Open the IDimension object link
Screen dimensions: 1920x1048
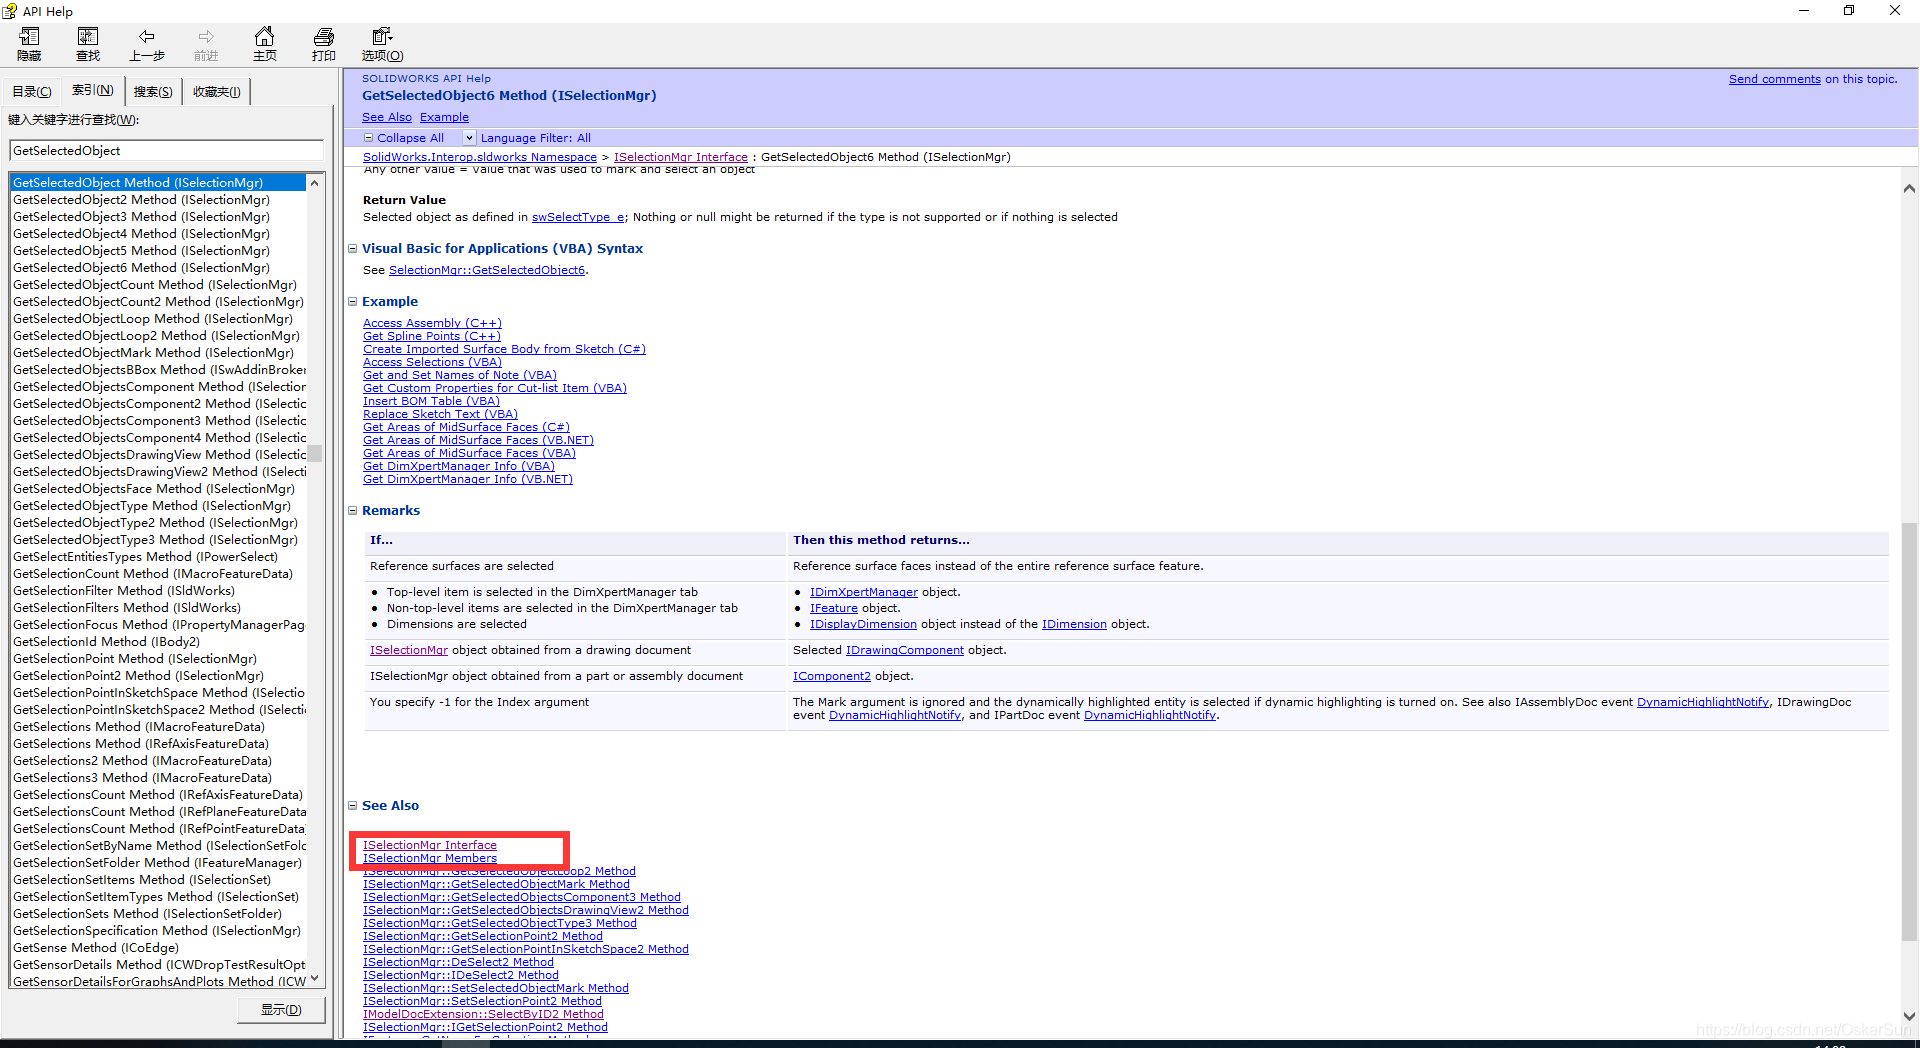pos(1074,624)
